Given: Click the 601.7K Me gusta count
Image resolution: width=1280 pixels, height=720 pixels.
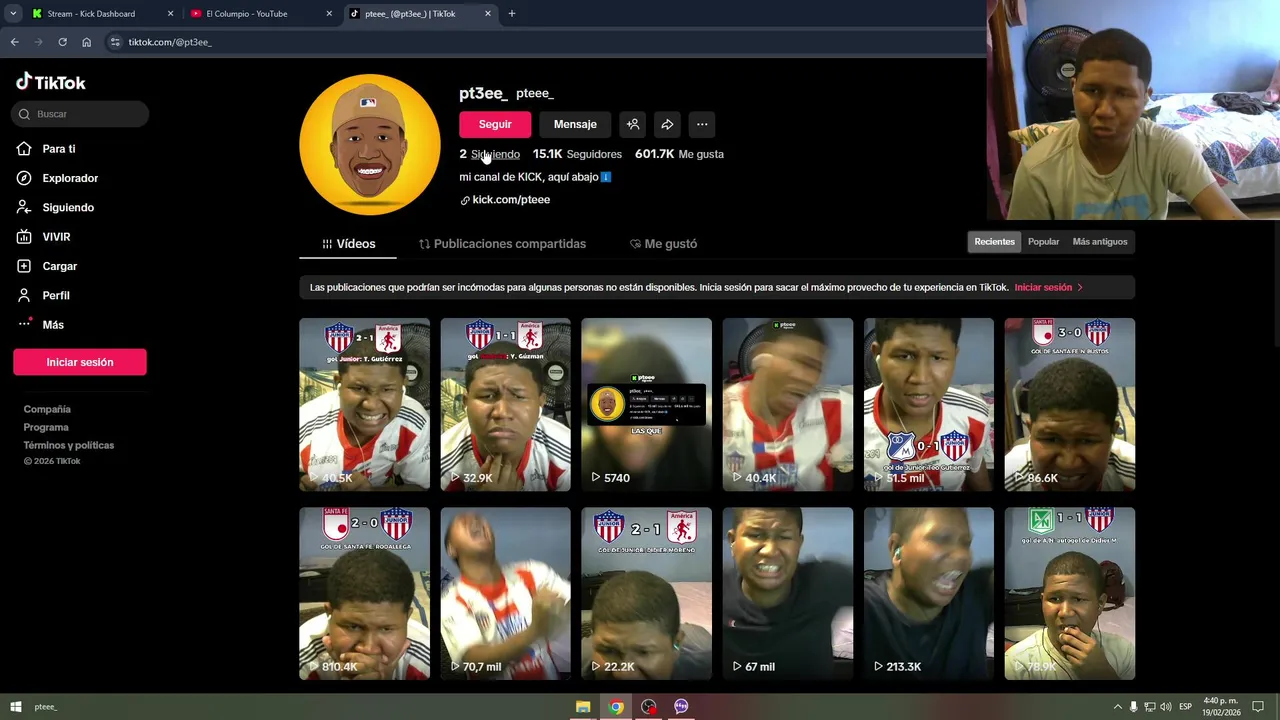Looking at the screenshot, I should click(x=679, y=154).
